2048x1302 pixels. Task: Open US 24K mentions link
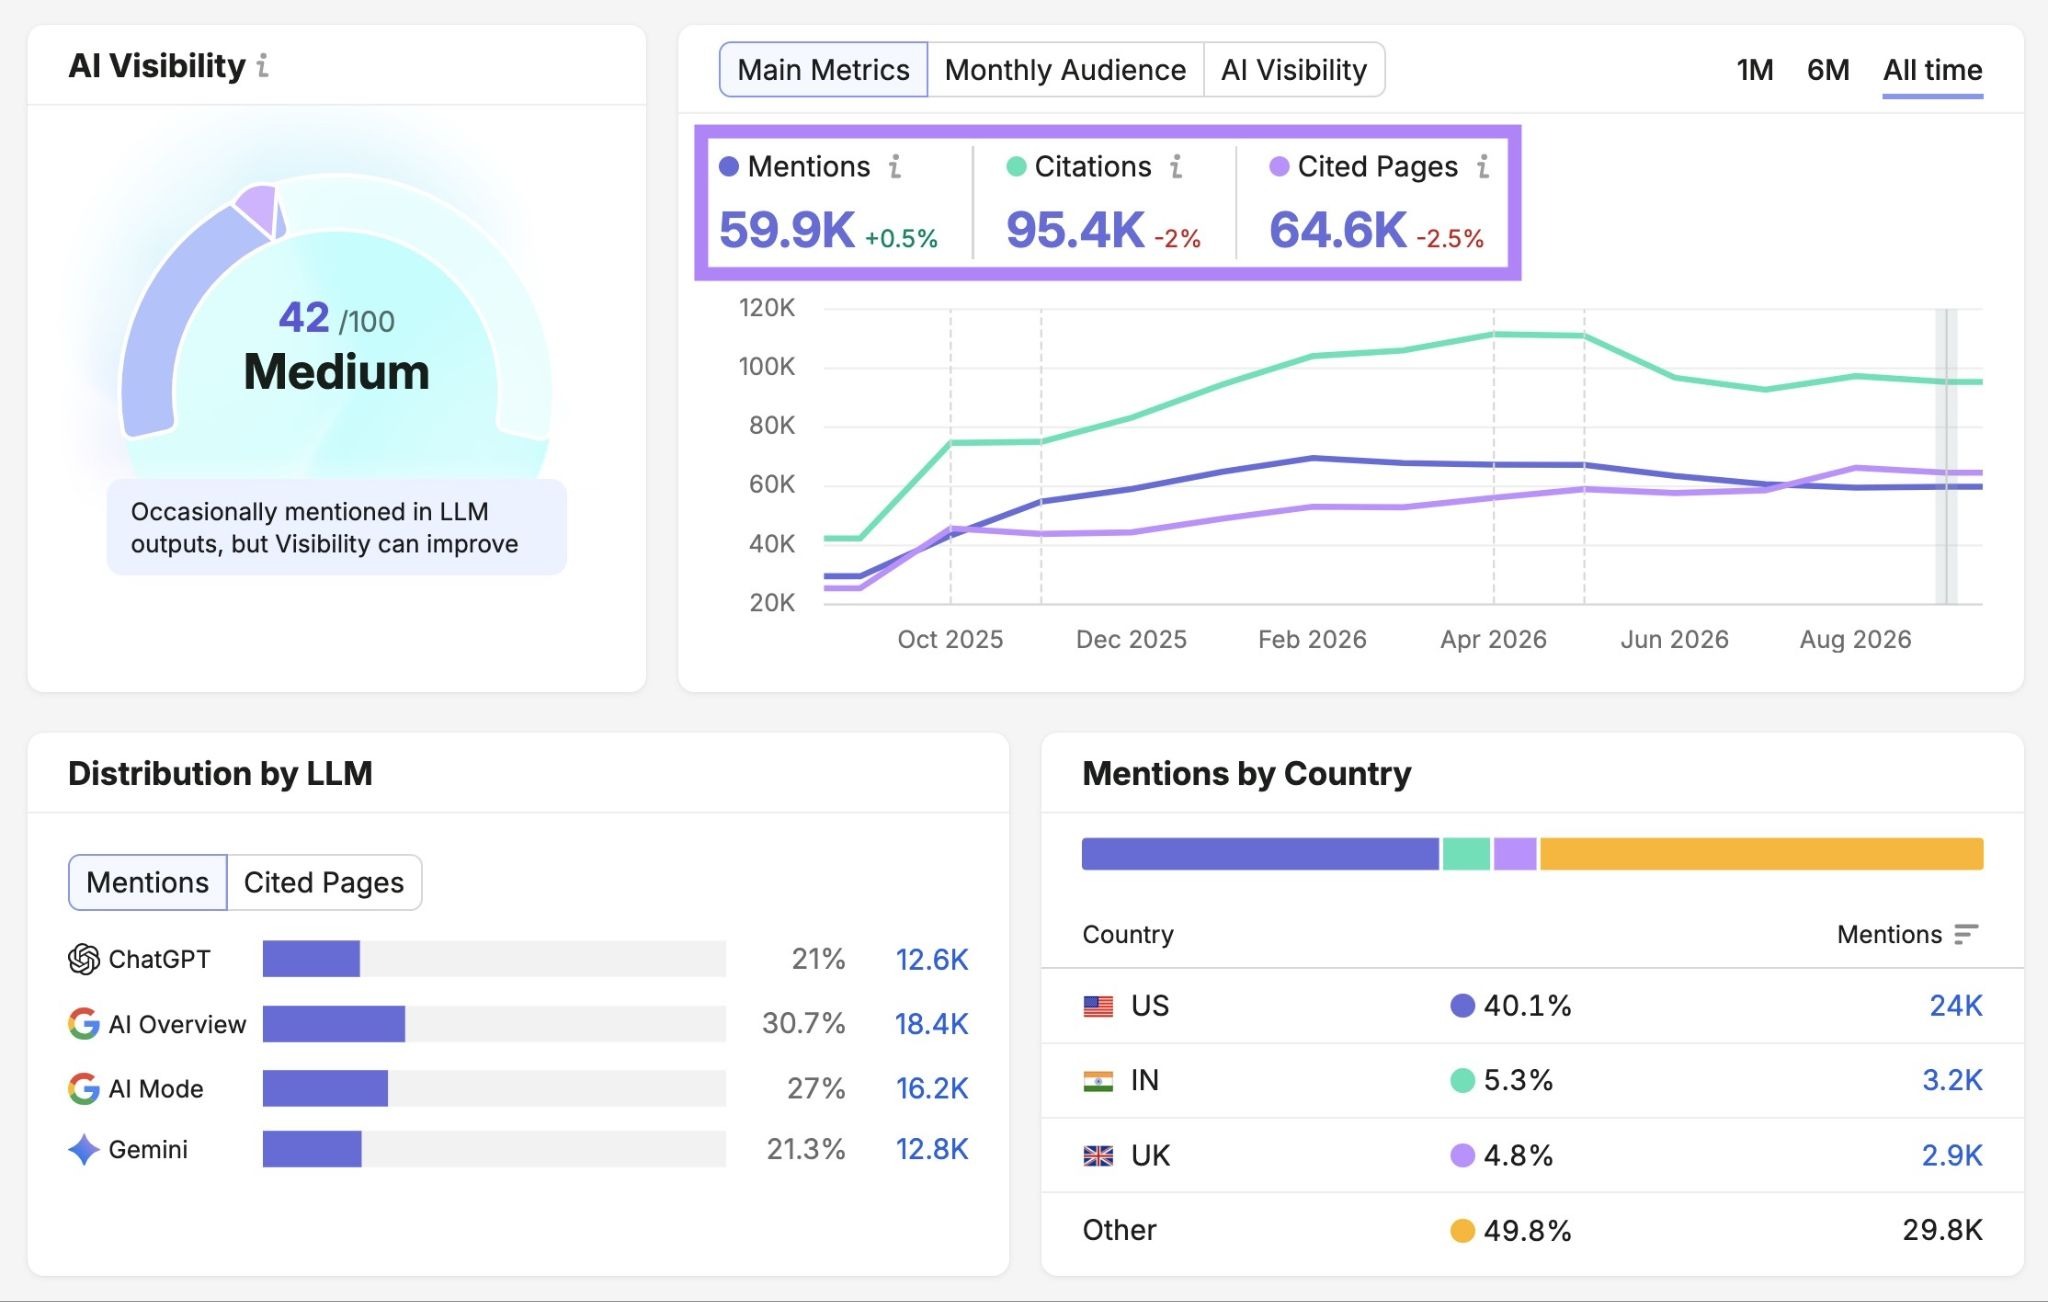tap(1955, 1005)
